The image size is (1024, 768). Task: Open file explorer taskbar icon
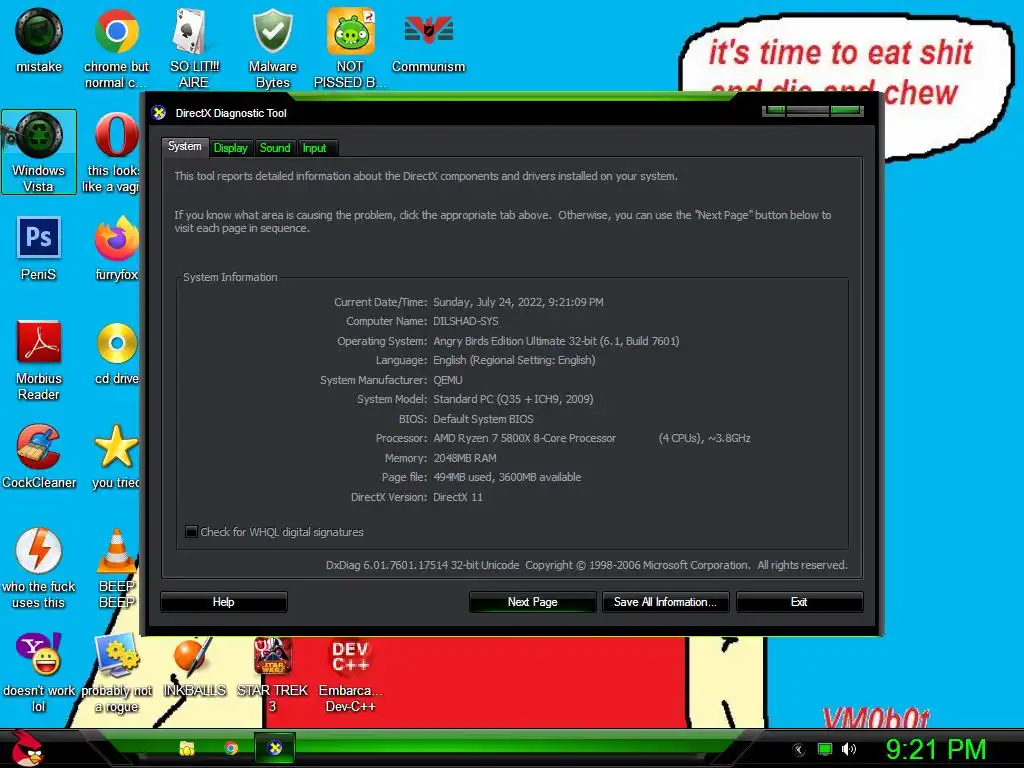pyautogui.click(x=187, y=748)
